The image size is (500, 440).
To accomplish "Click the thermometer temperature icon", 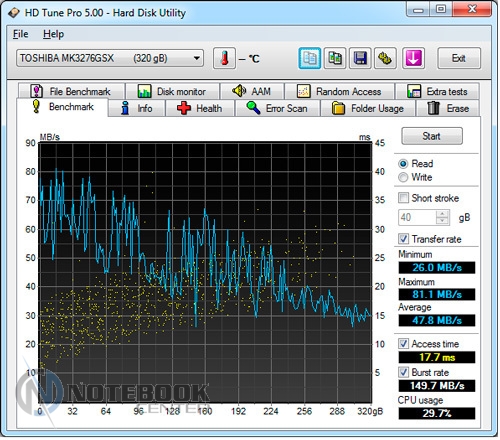I will point(224,58).
